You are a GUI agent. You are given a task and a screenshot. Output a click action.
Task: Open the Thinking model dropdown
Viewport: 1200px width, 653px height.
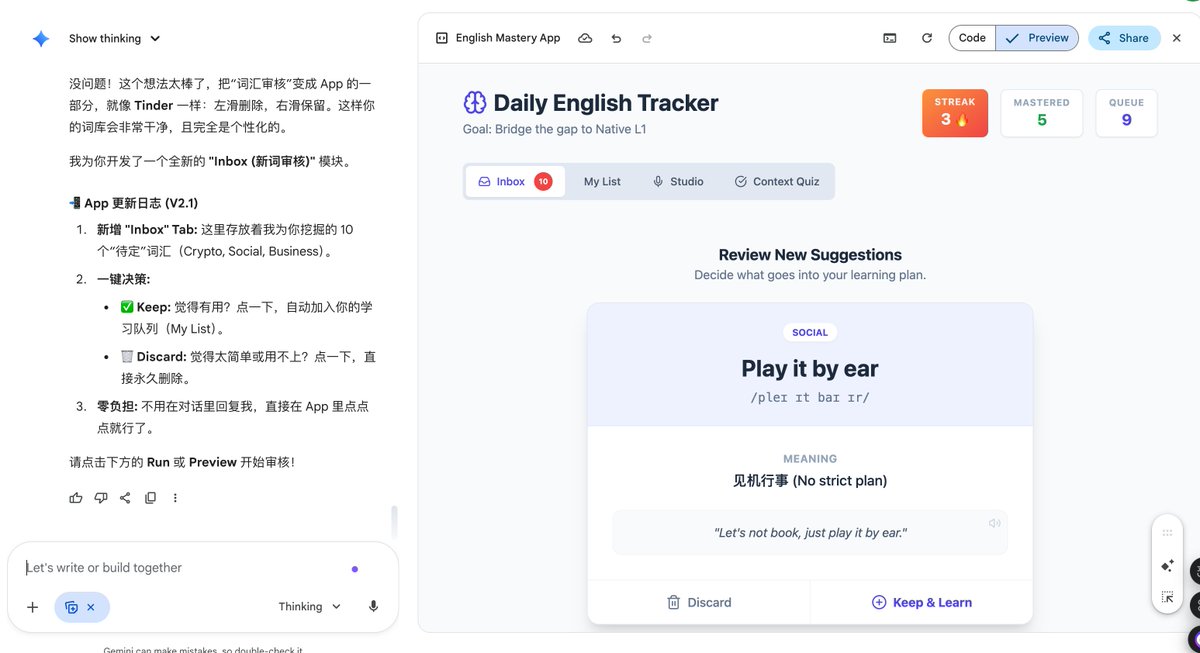[x=309, y=607]
